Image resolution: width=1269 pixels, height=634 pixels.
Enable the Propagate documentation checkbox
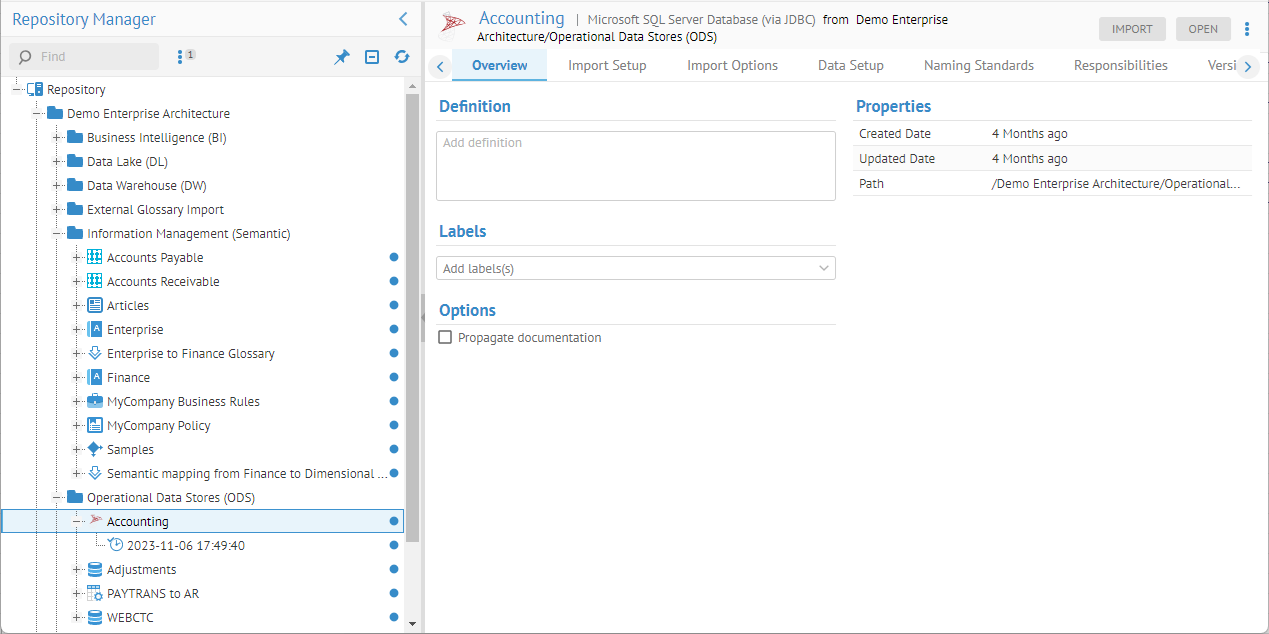click(x=446, y=338)
